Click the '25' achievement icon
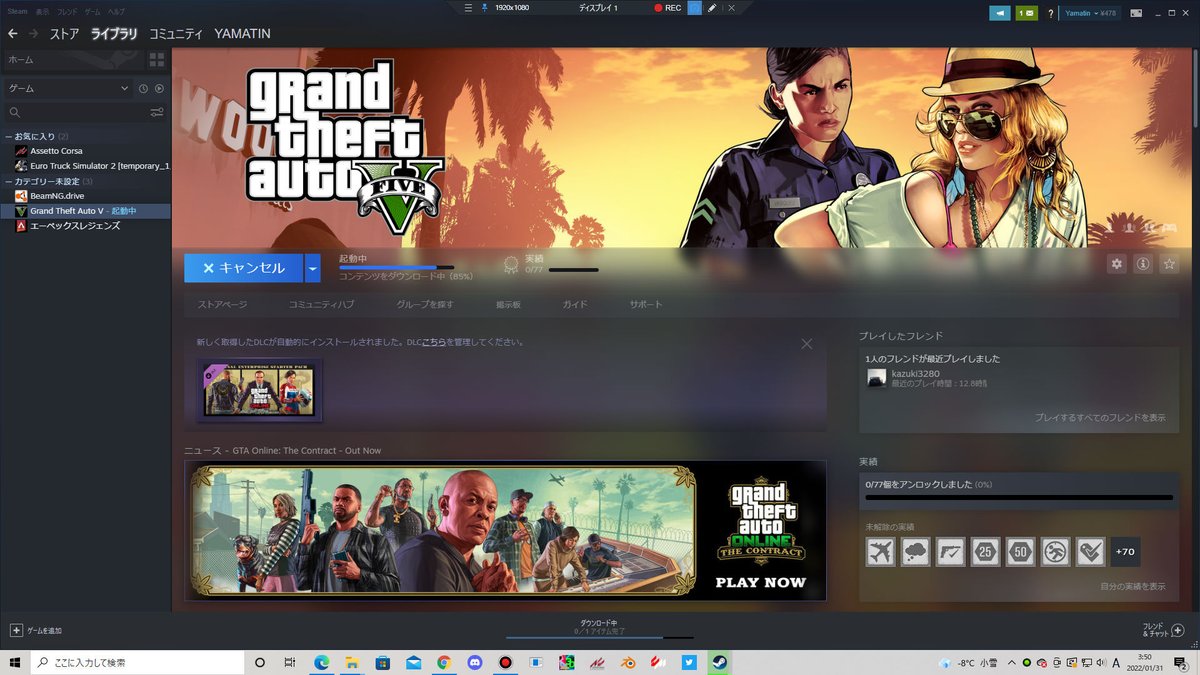The image size is (1200, 675). (x=985, y=552)
